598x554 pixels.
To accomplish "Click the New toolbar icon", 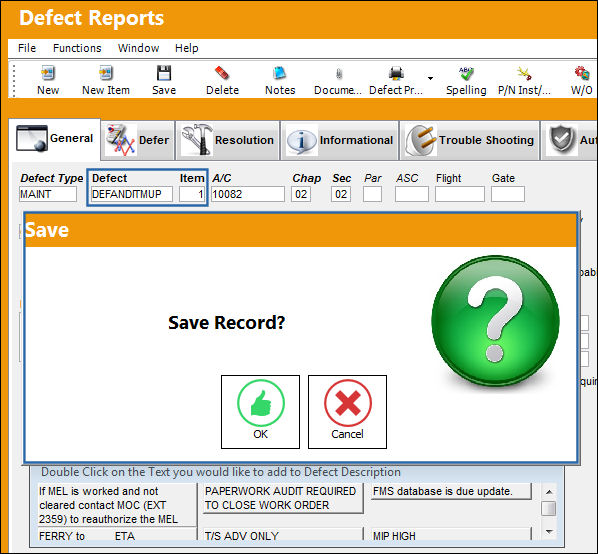I will (48, 72).
